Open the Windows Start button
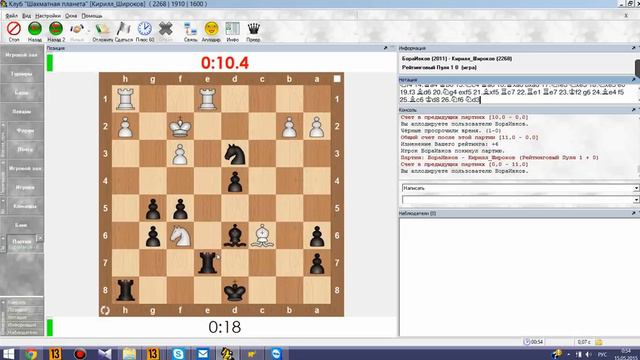640x360 pixels. coord(9,353)
